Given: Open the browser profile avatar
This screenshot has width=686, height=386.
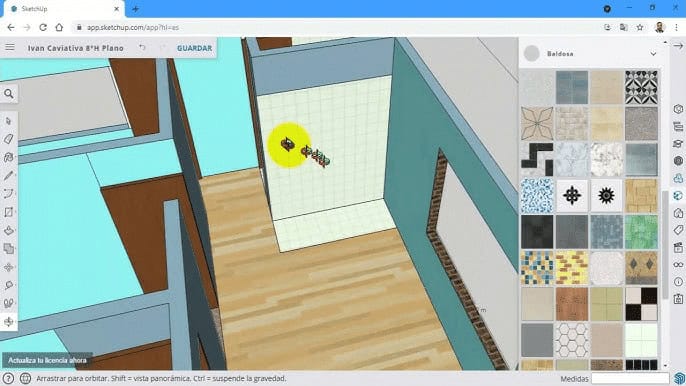Looking at the screenshot, I should tap(660, 27).
